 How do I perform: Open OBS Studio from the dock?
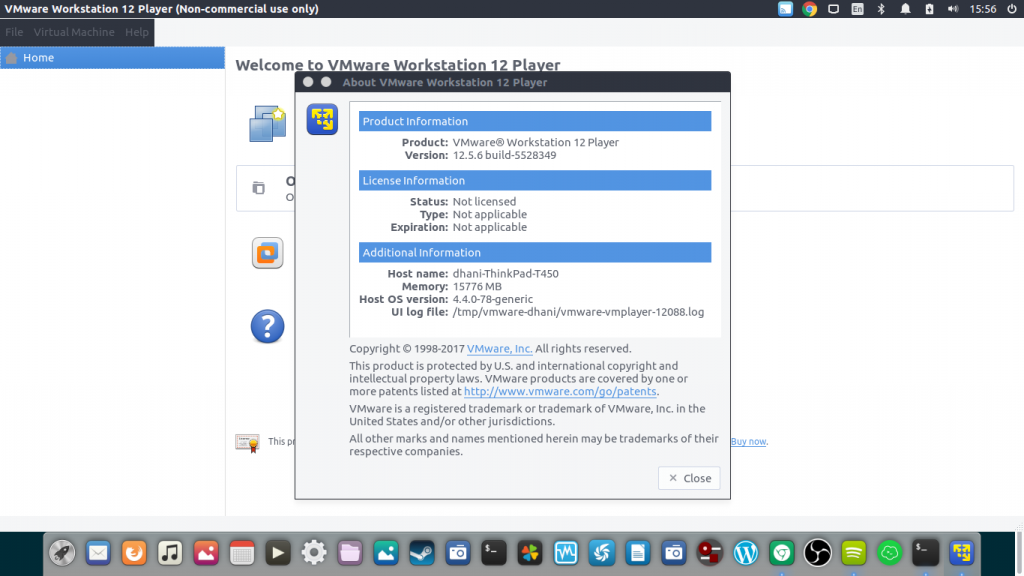tap(817, 552)
